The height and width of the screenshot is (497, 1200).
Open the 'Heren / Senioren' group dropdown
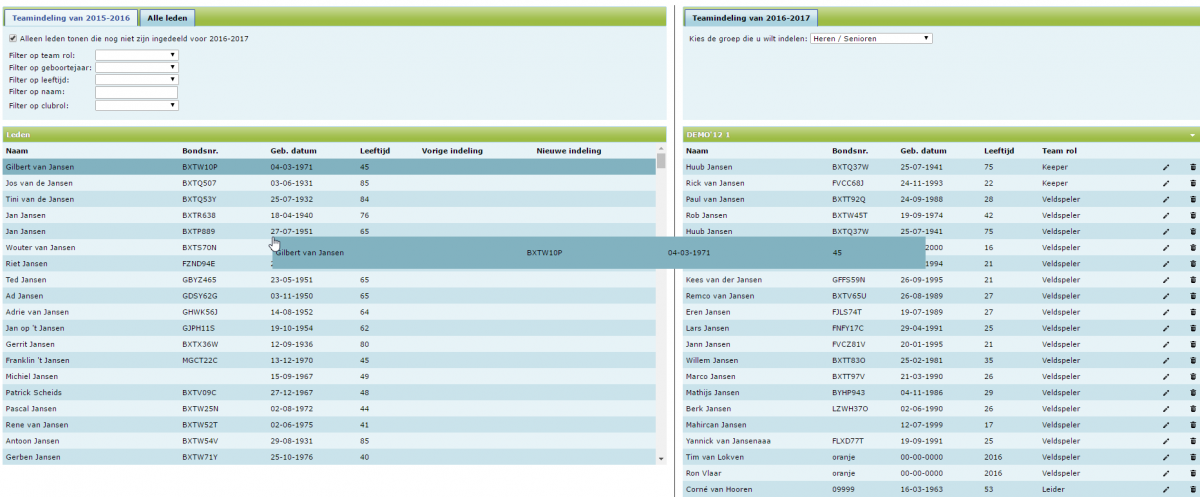(870, 38)
